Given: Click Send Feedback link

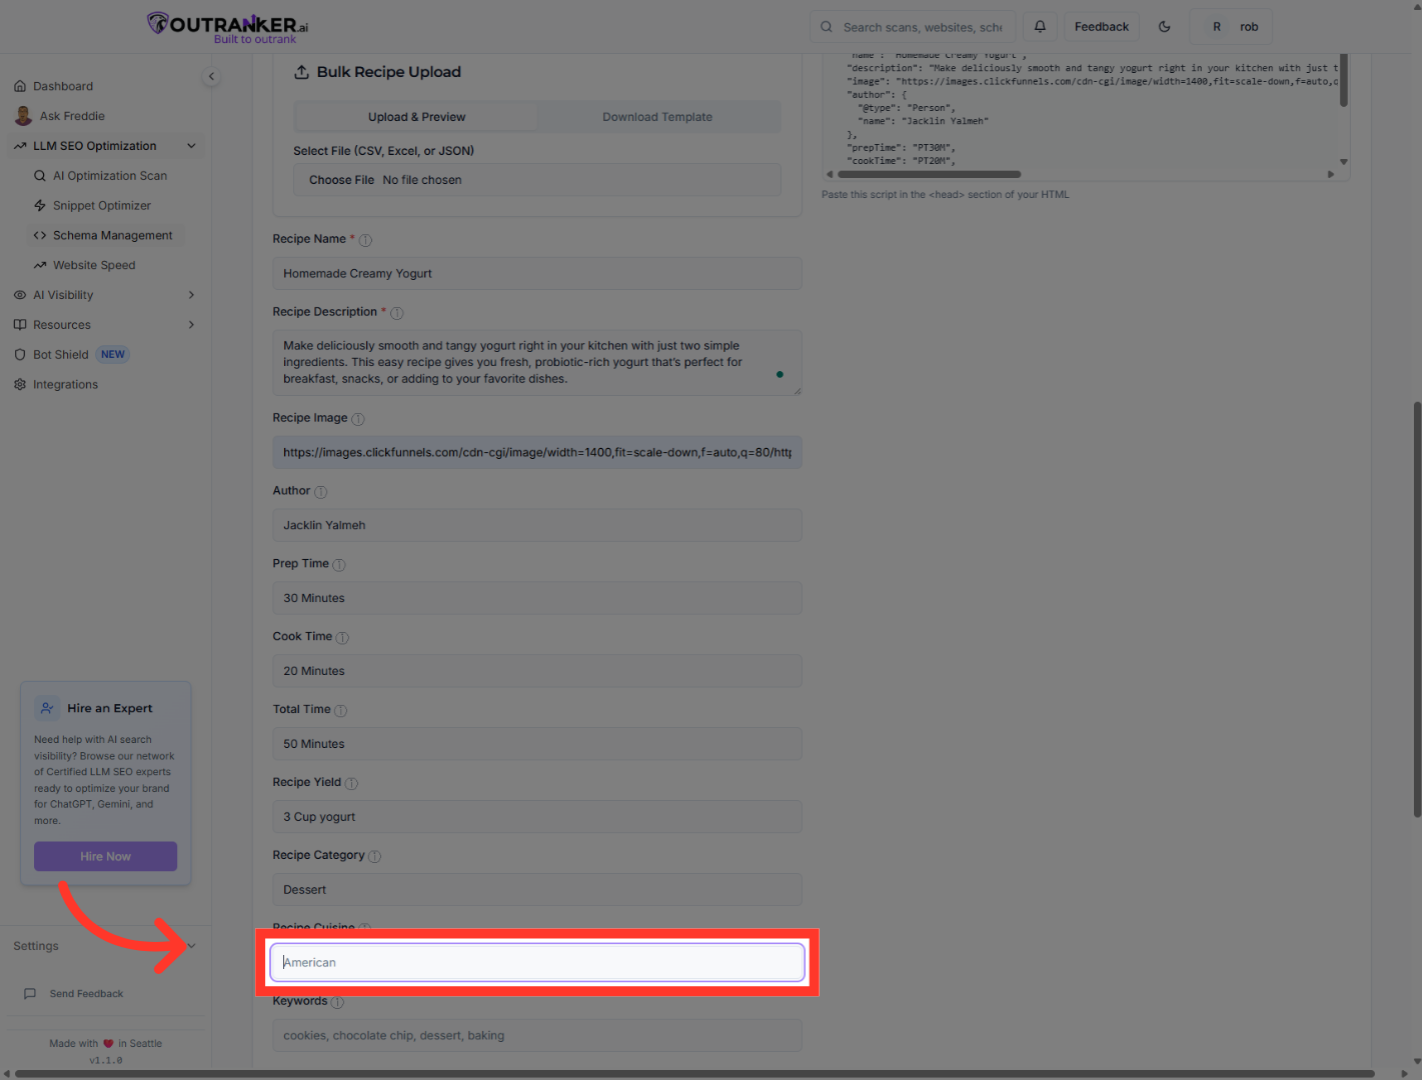Looking at the screenshot, I should [86, 994].
